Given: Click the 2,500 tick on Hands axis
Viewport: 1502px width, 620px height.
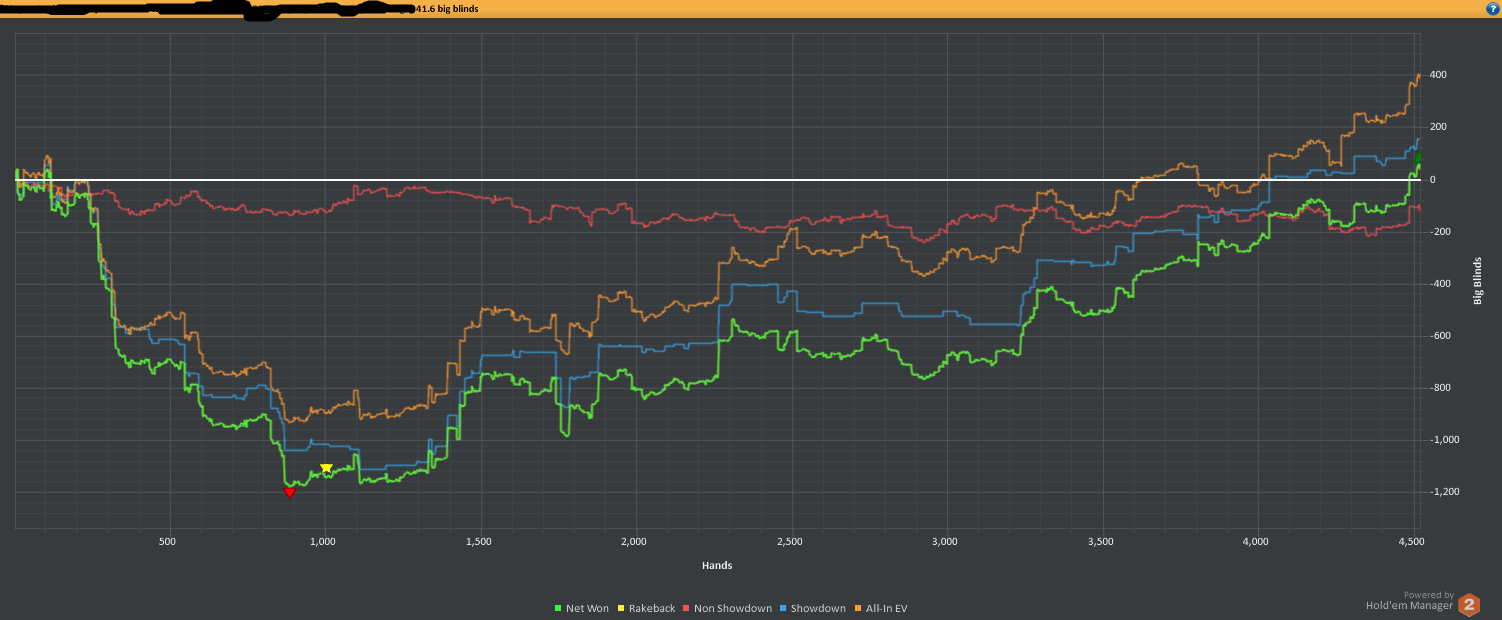Looking at the screenshot, I should (791, 541).
